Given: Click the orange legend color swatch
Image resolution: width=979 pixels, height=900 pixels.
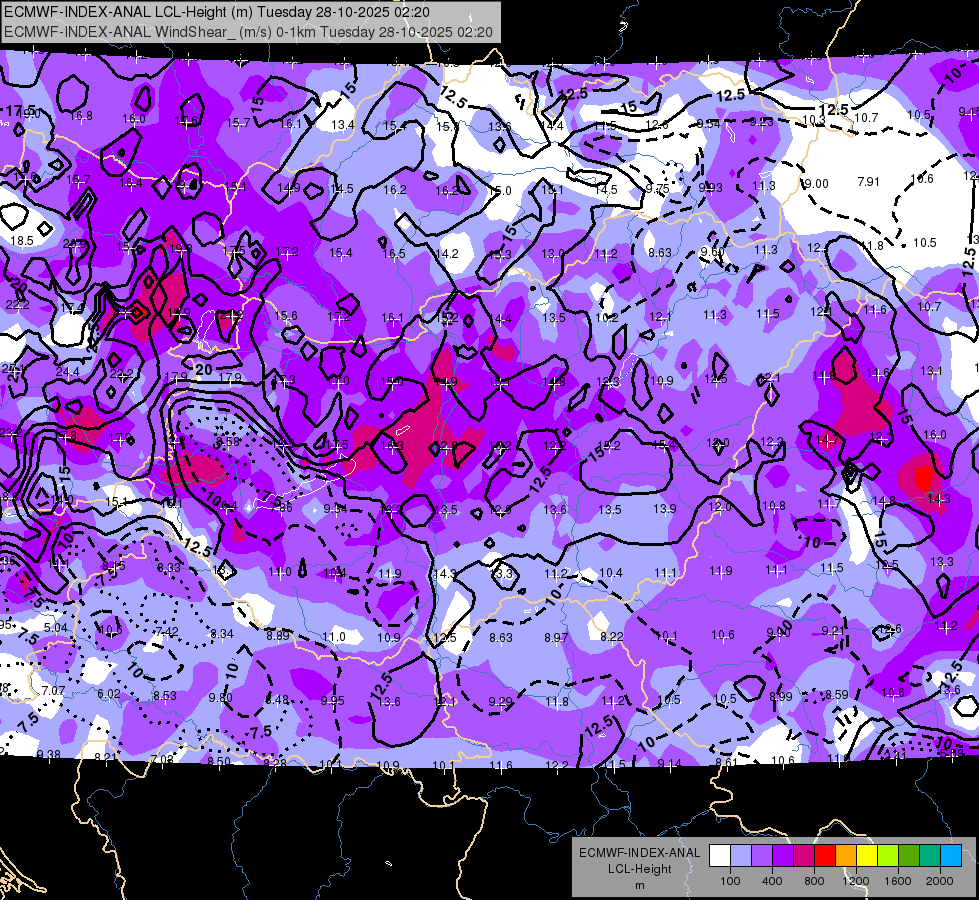Looking at the screenshot, I should pyautogui.click(x=845, y=856).
